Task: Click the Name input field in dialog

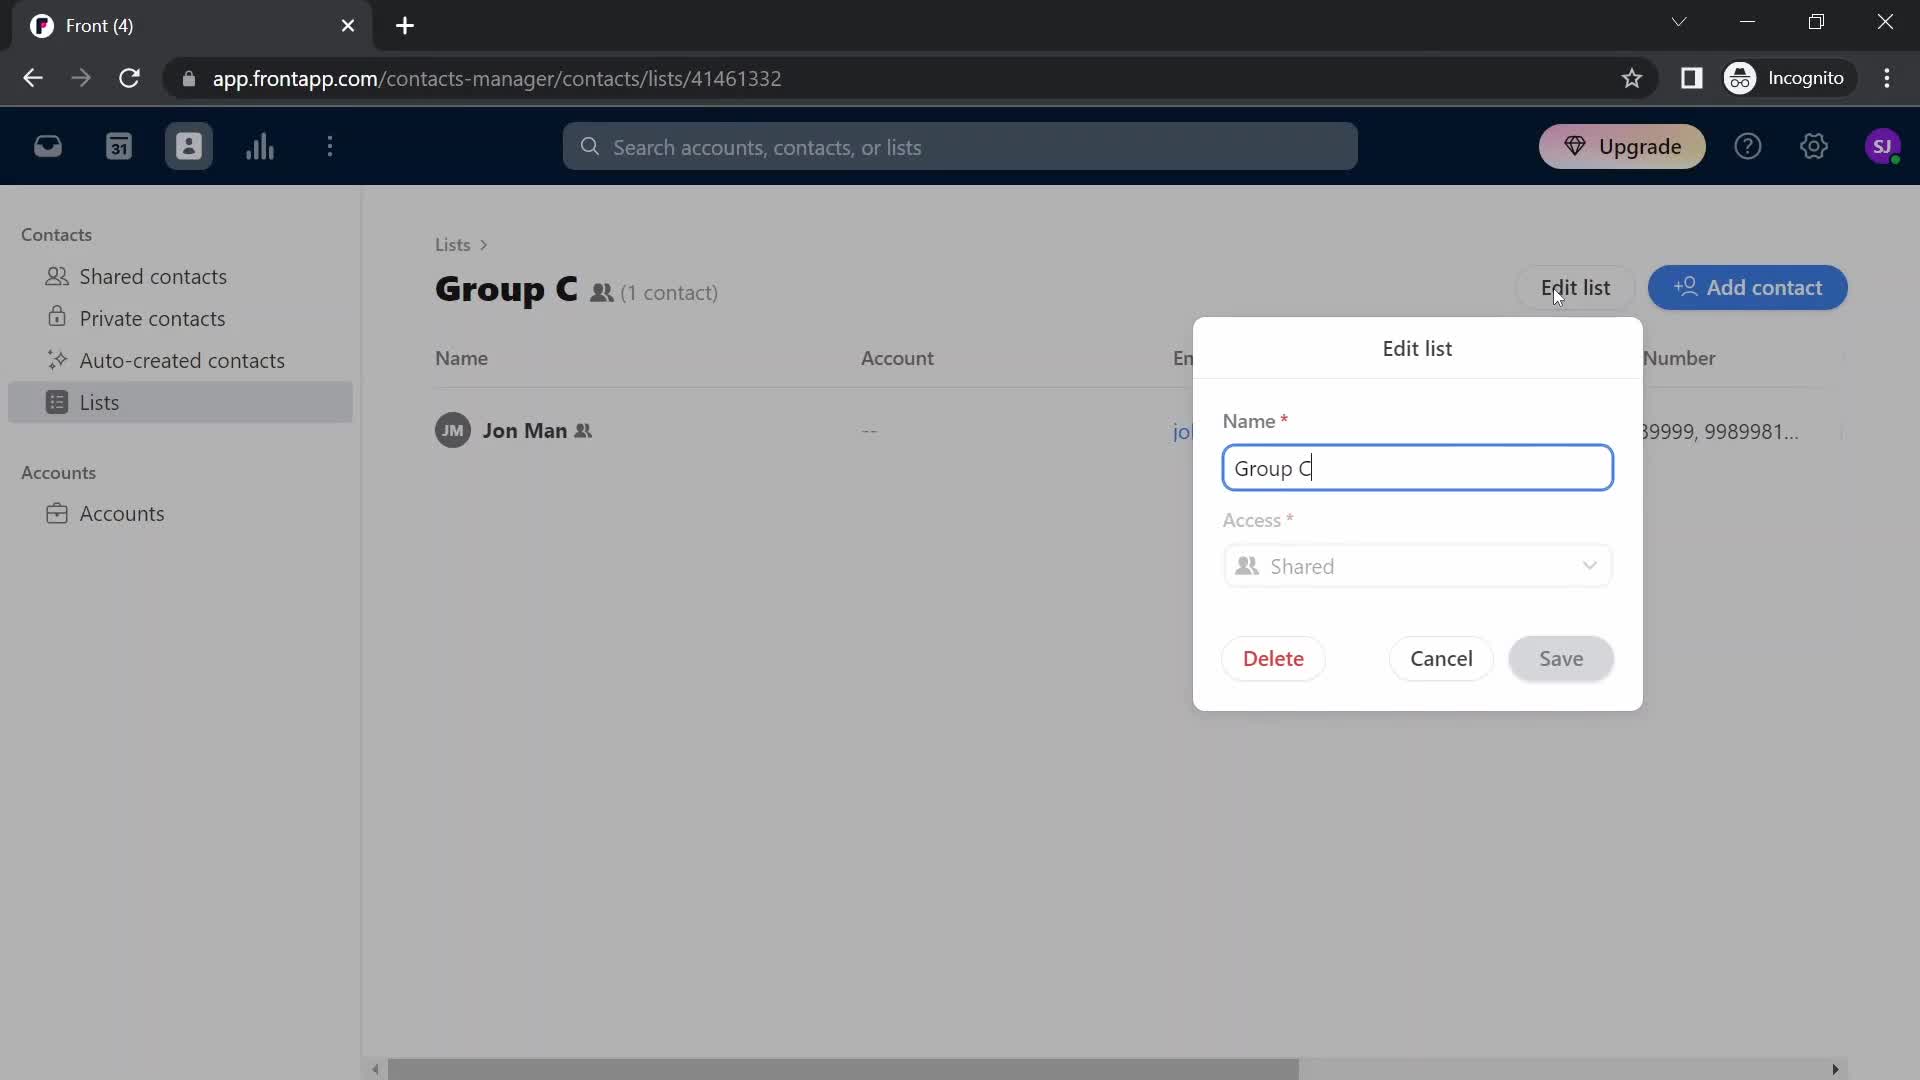Action: [1418, 467]
